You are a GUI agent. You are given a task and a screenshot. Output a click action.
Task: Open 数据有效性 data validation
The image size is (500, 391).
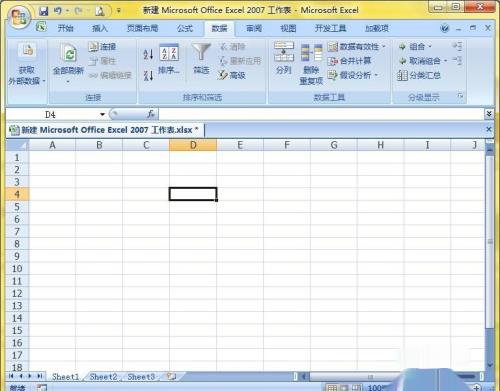coord(353,47)
